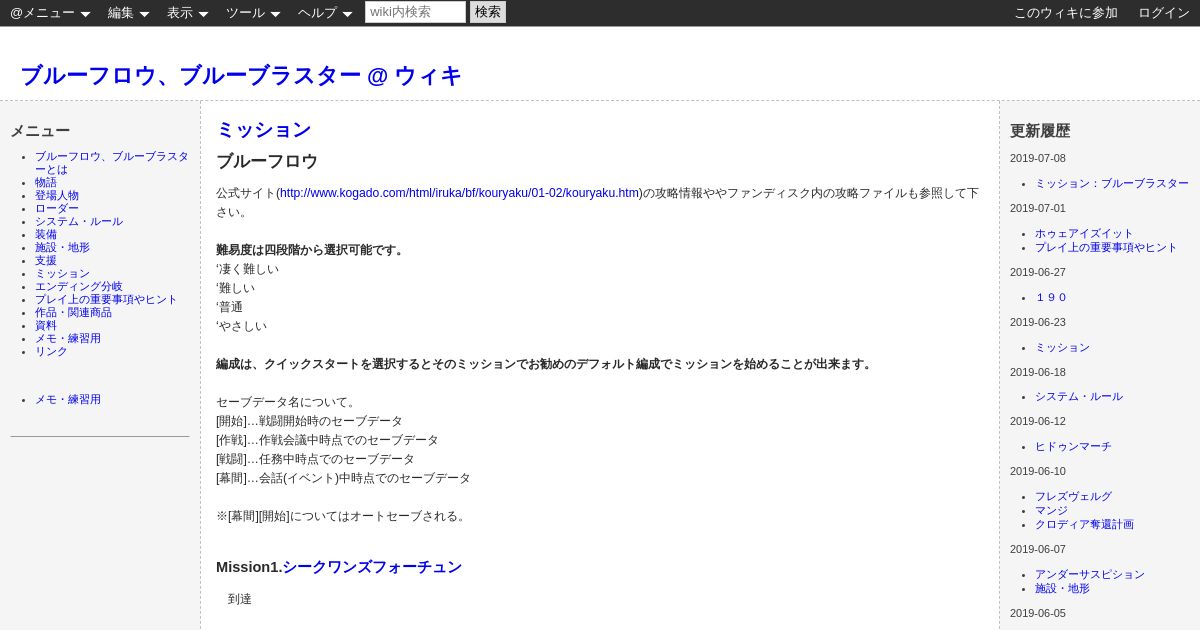Open the lower standalone メモ・練習用 link
1200x630 pixels.
(x=68, y=400)
